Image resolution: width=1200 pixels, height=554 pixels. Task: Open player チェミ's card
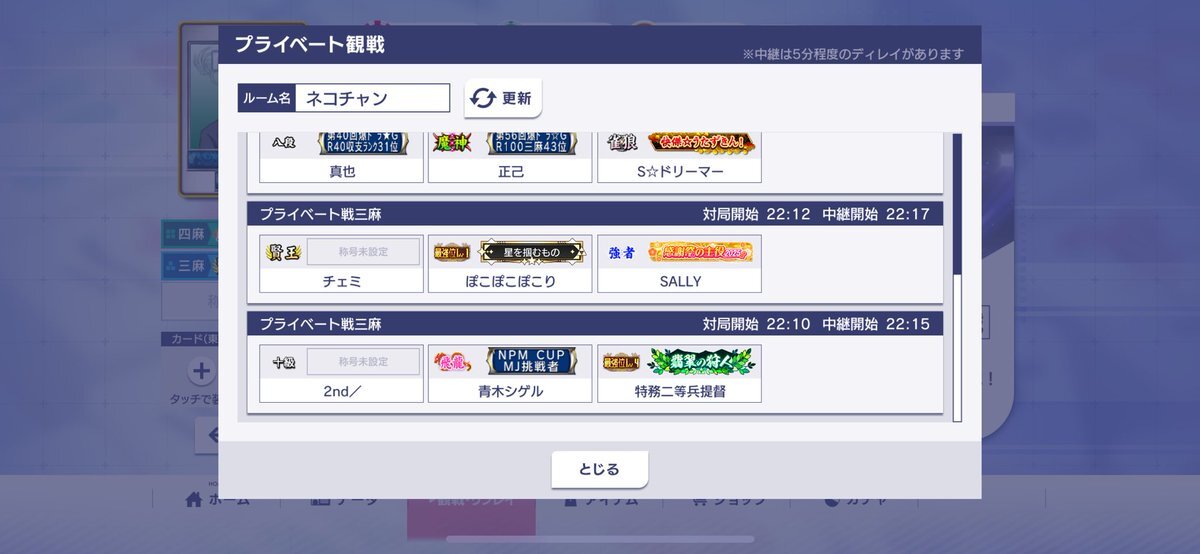[x=342, y=264]
